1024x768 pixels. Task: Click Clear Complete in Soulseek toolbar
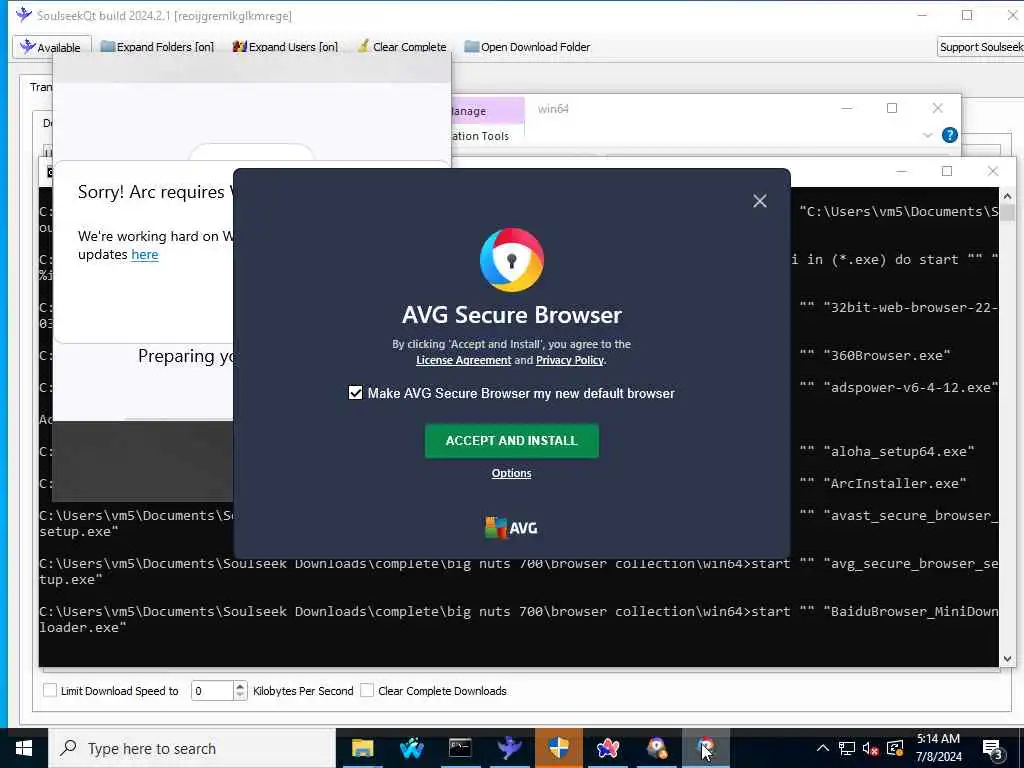point(402,47)
